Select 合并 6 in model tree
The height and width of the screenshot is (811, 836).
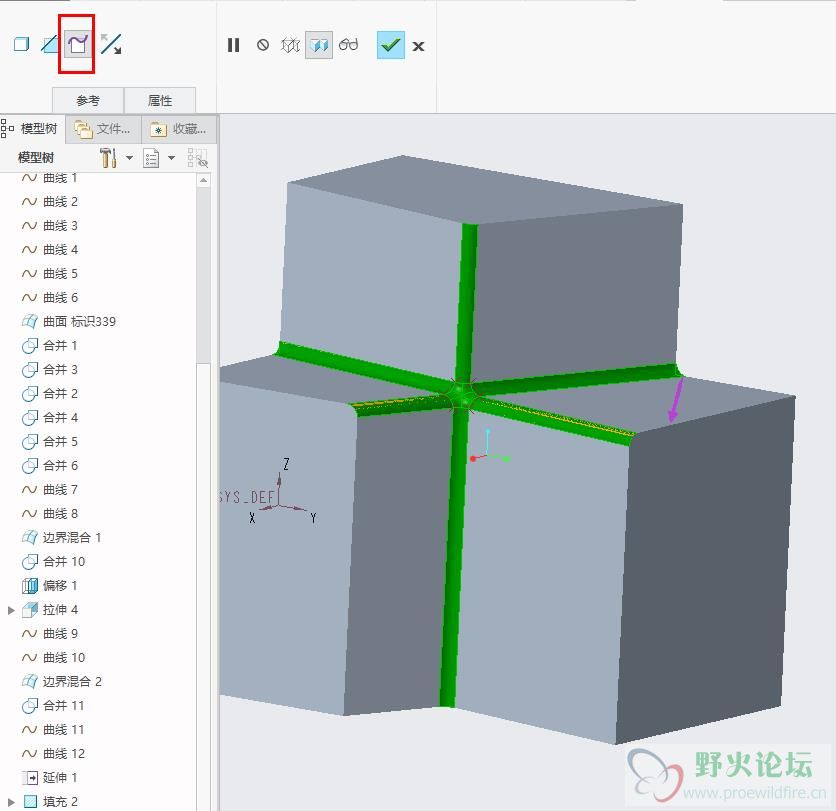(x=60, y=465)
